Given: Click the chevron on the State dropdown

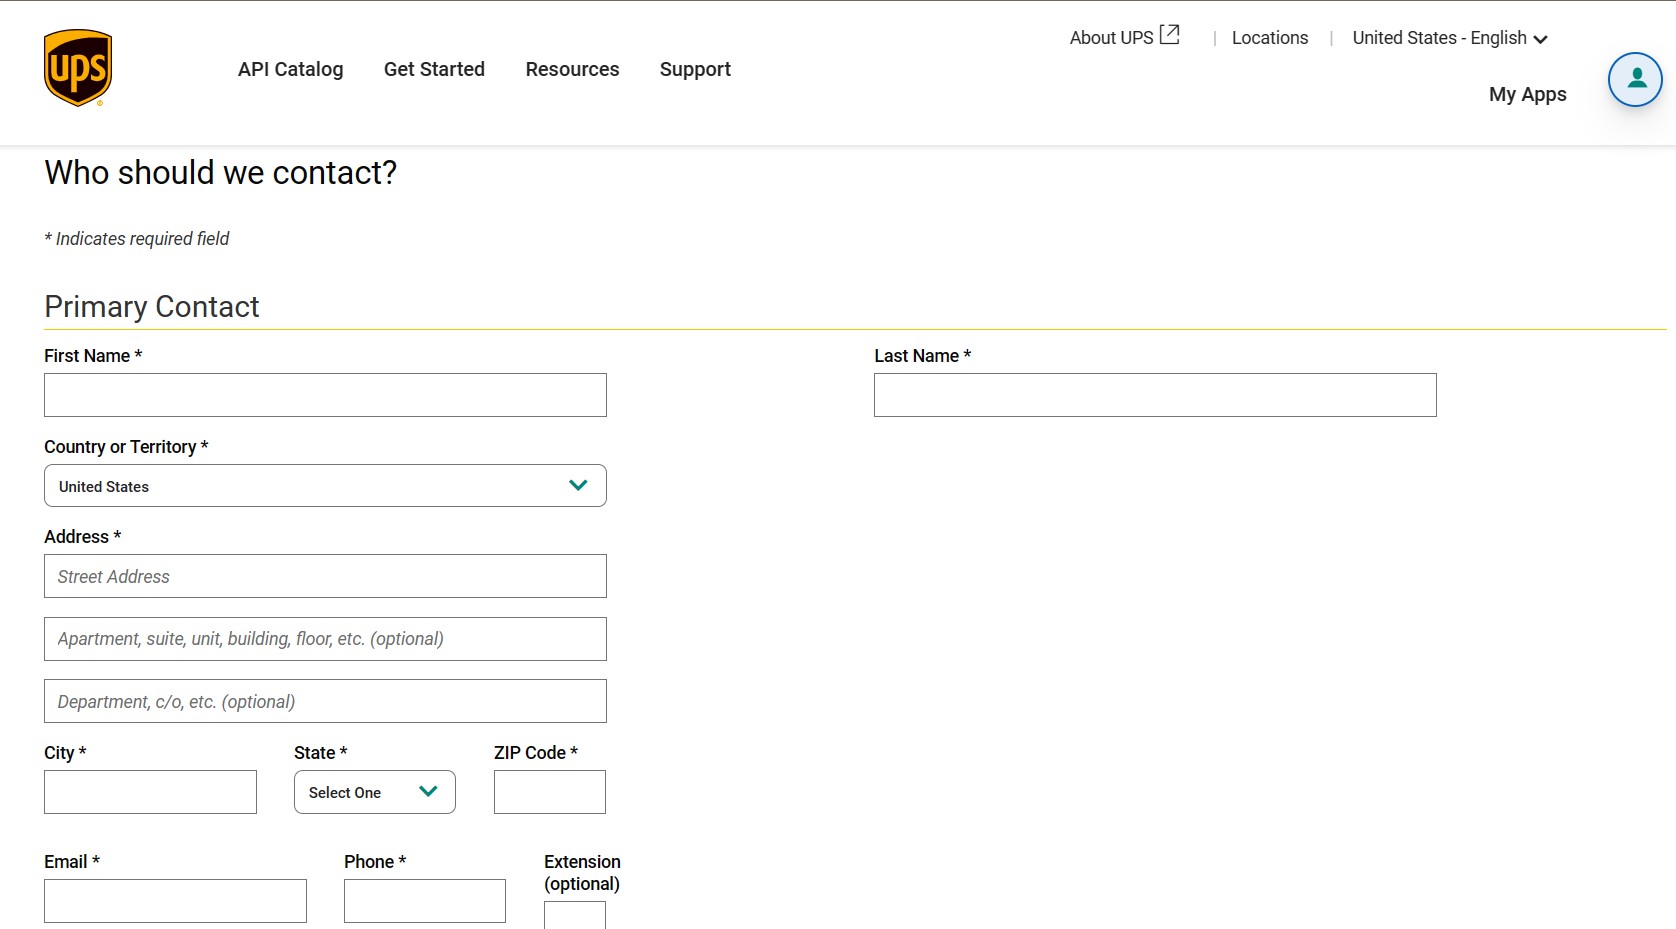Looking at the screenshot, I should (x=429, y=791).
